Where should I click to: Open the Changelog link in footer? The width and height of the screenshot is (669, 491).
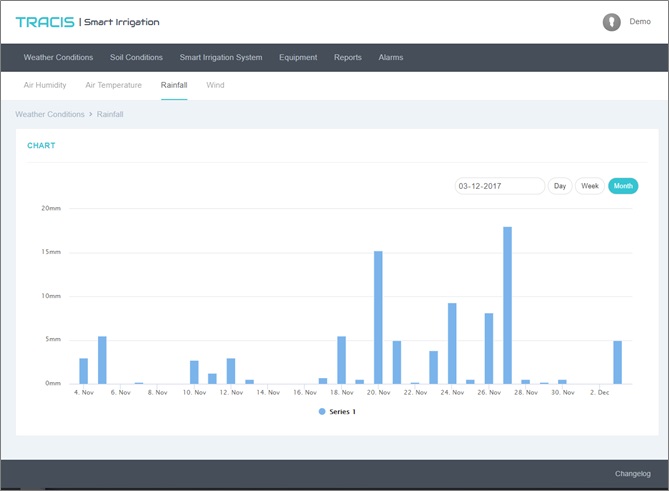point(633,474)
